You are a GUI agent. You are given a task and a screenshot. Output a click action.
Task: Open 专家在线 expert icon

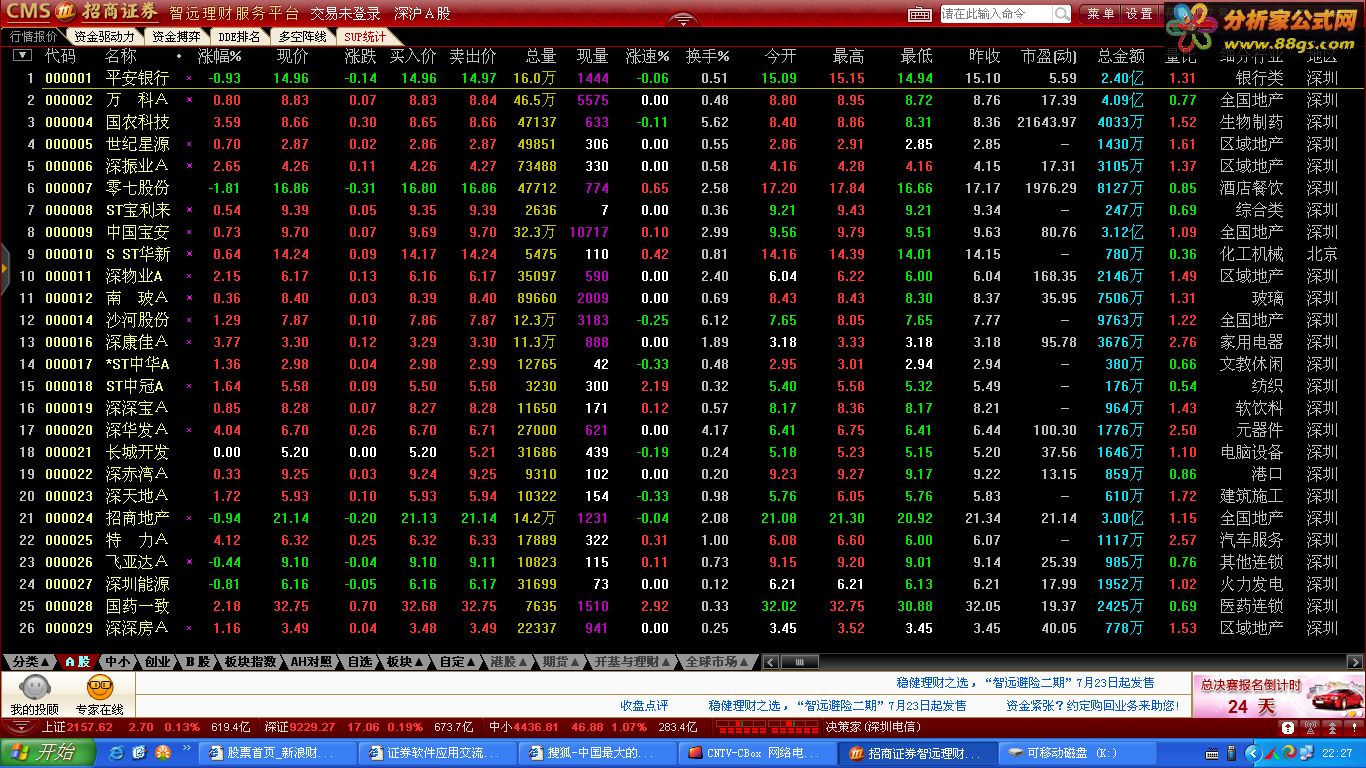[x=99, y=695]
